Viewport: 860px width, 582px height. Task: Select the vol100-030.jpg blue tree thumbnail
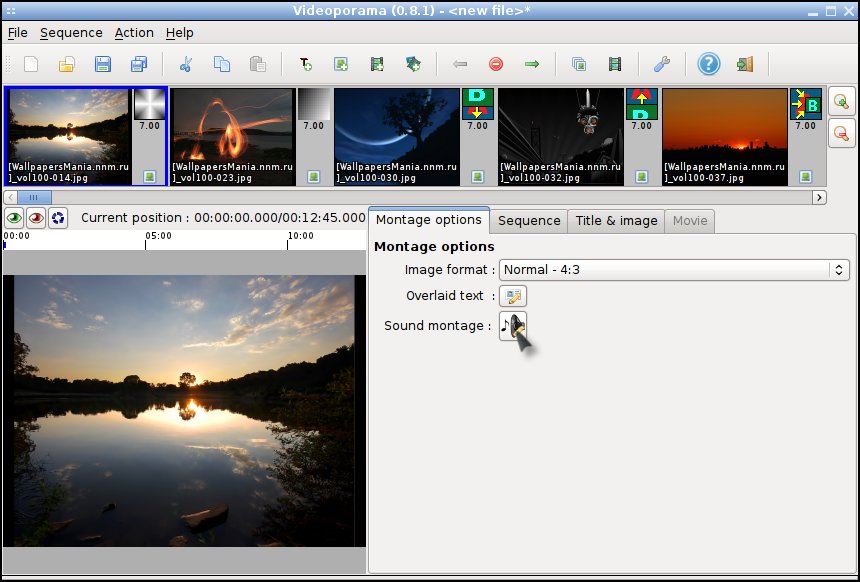click(x=397, y=137)
